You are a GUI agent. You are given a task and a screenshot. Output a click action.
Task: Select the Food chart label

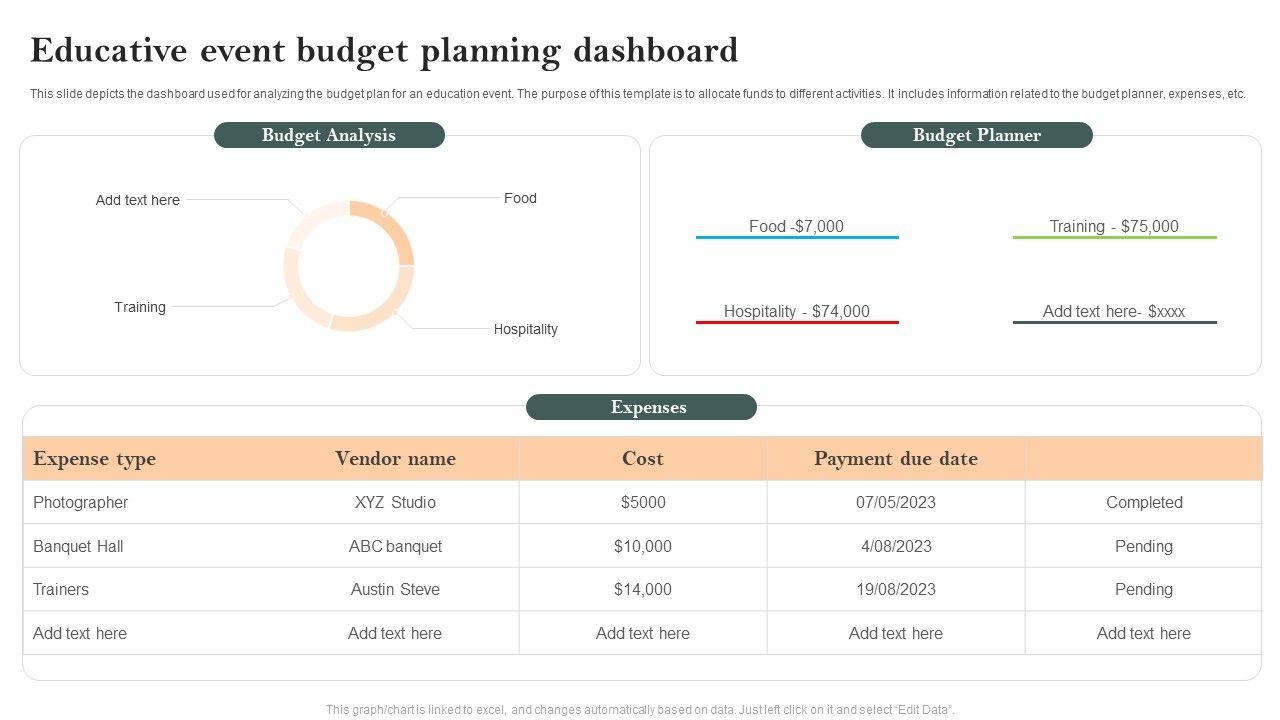(520, 198)
